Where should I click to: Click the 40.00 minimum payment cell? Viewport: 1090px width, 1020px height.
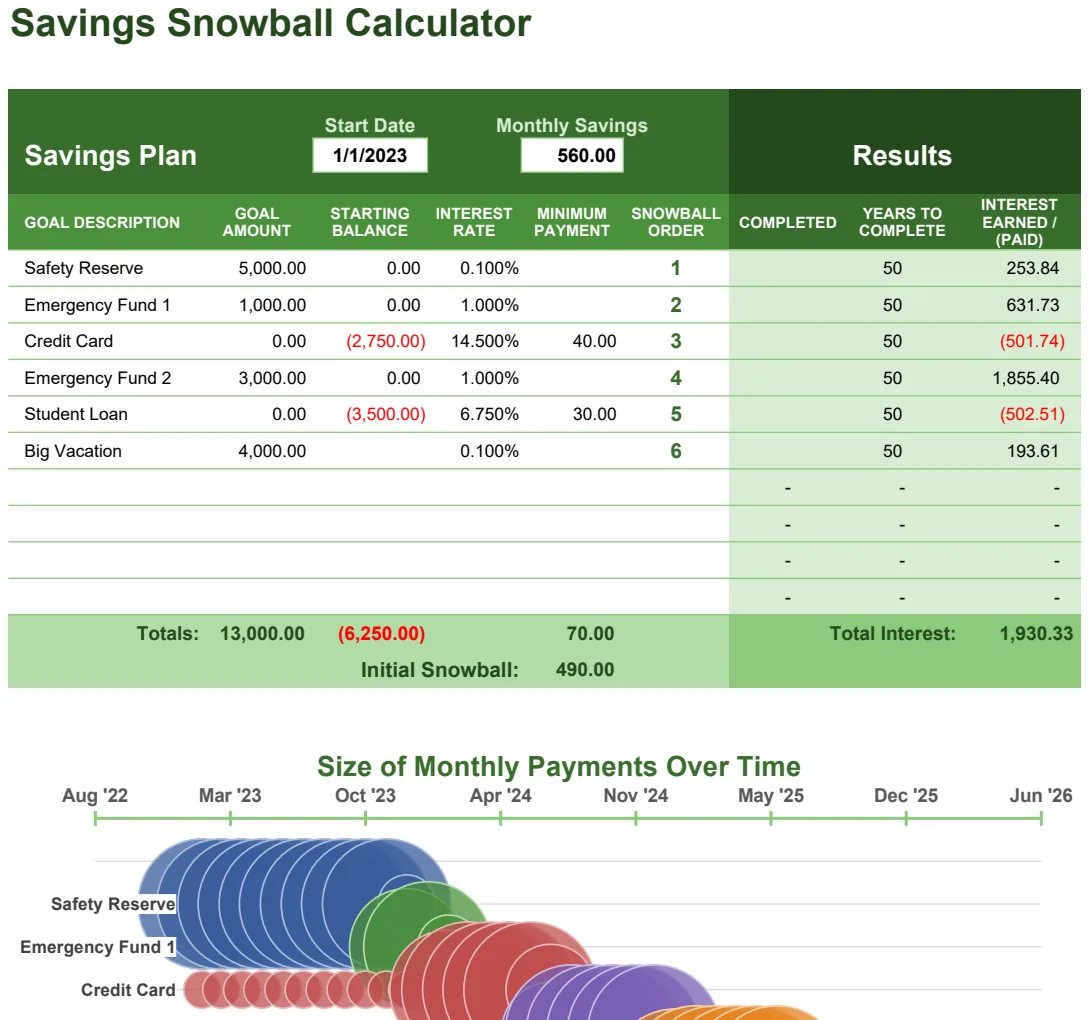tap(594, 341)
